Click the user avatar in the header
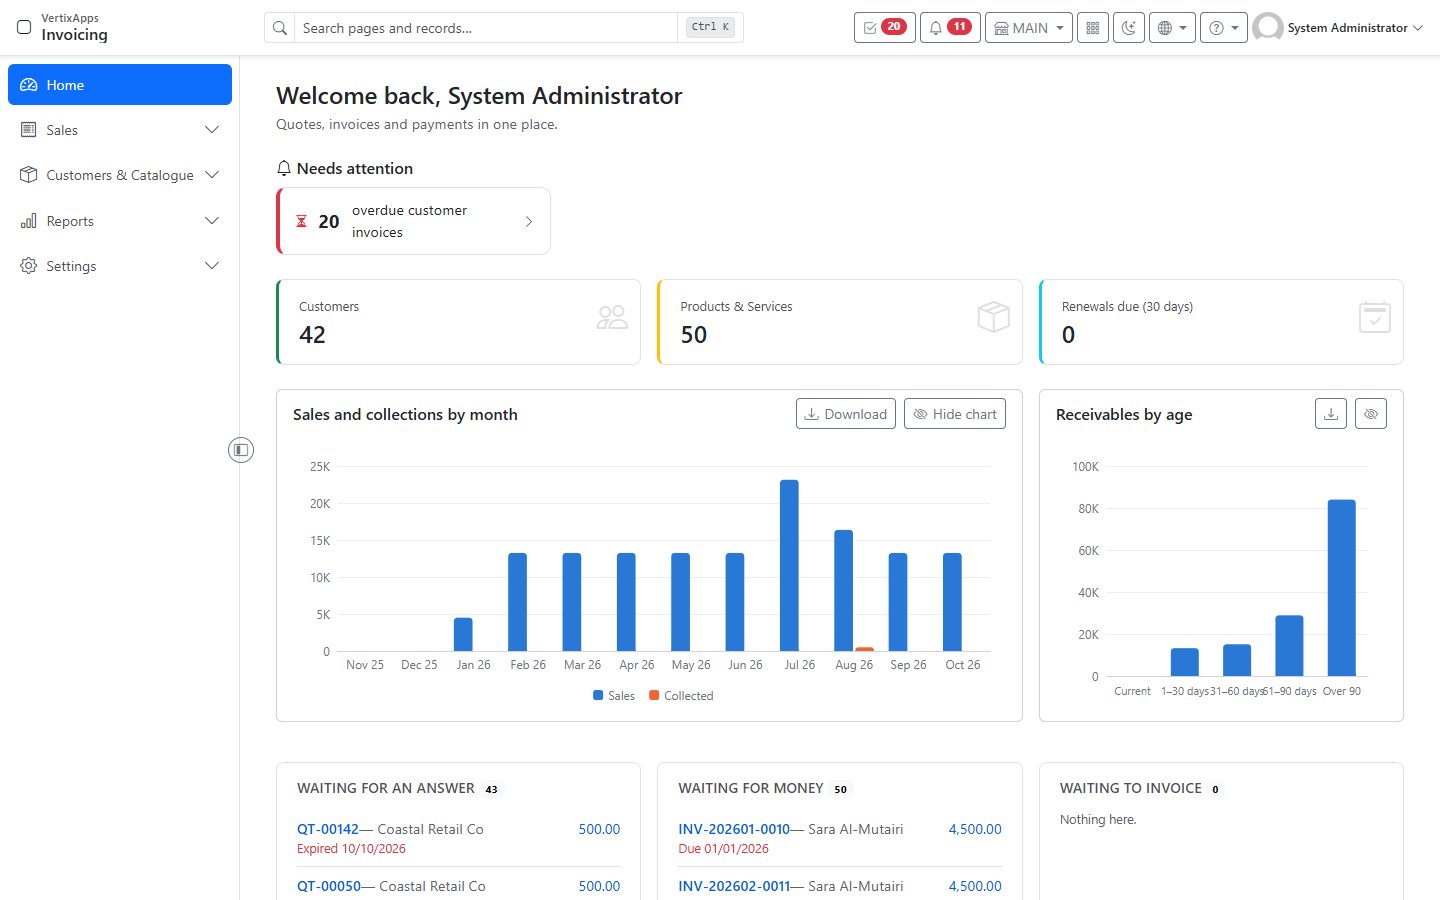 [1268, 28]
